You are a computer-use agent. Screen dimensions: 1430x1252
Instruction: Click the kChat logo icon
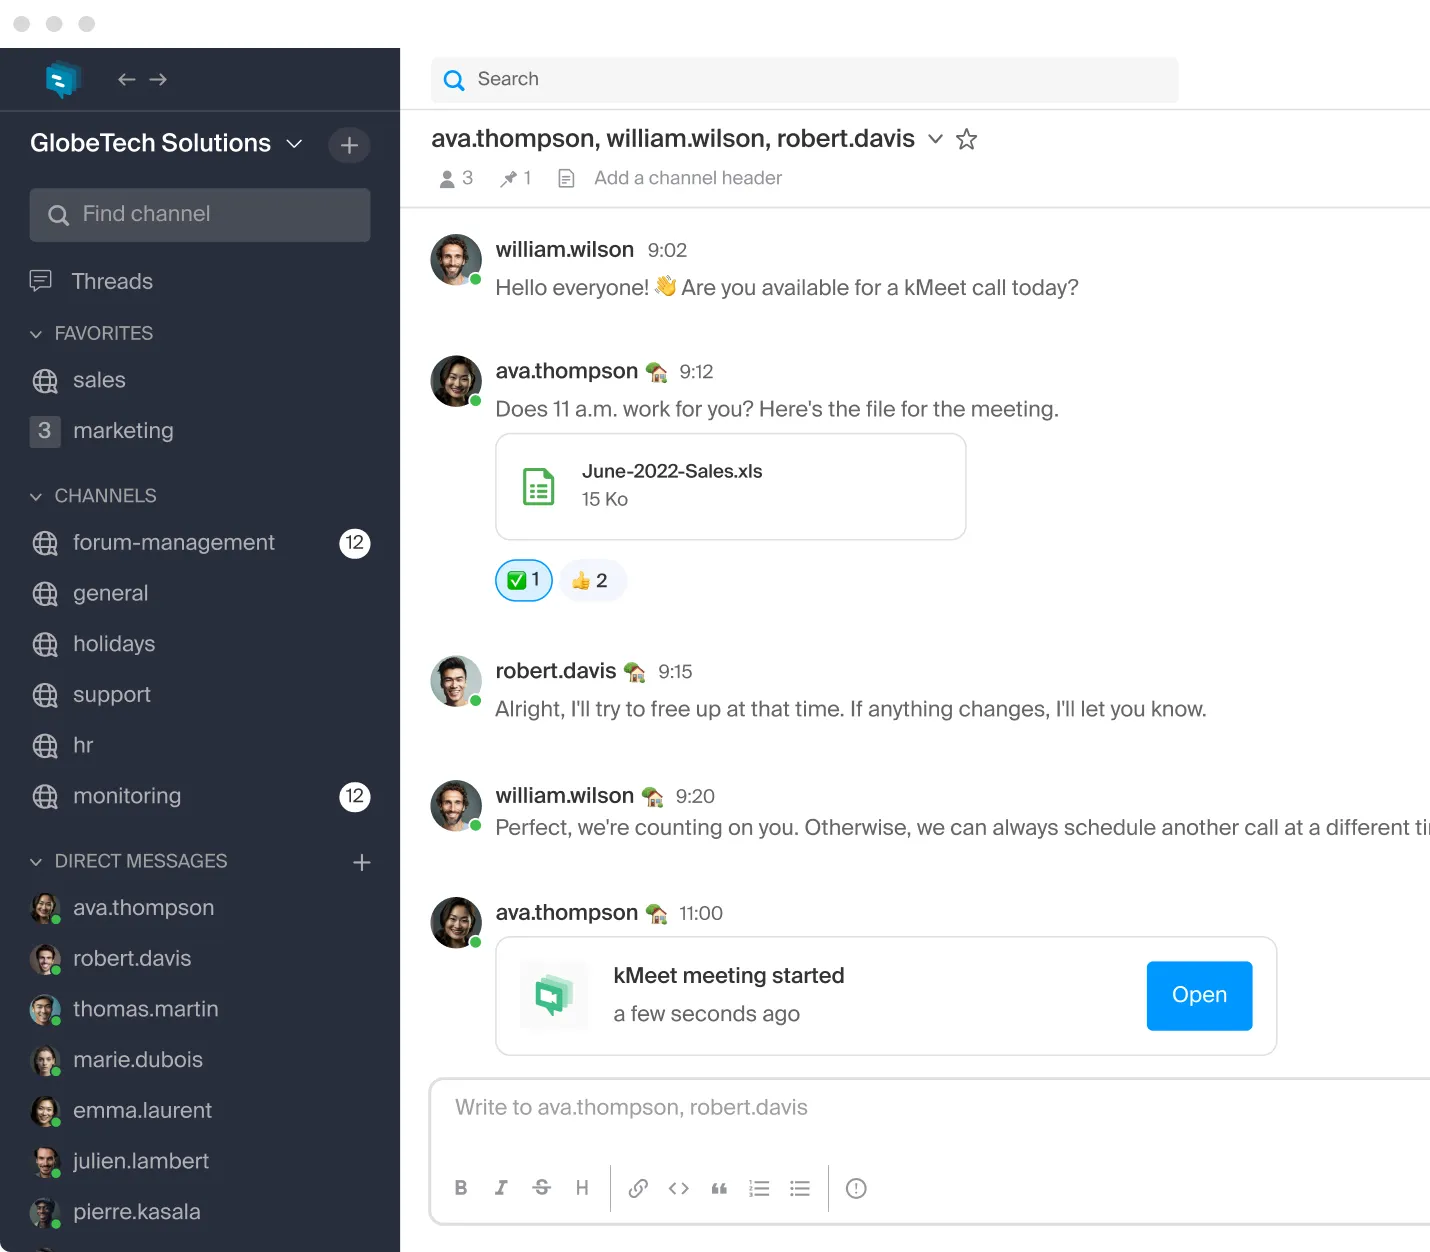62,79
